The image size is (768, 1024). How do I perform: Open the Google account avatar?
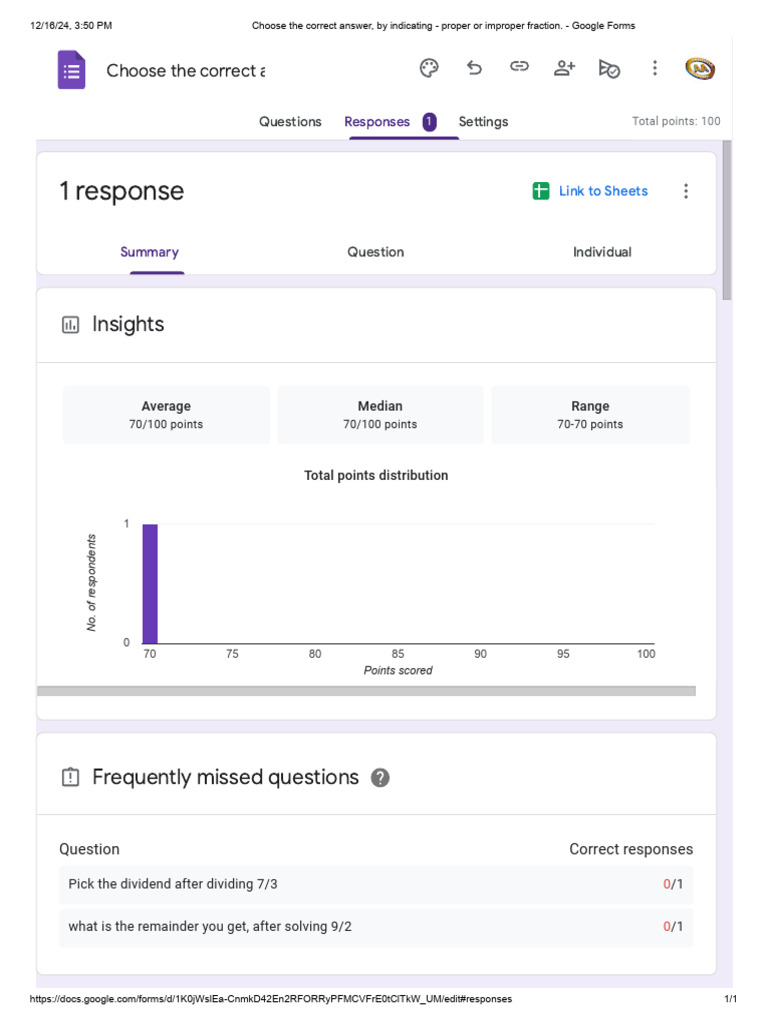pos(699,68)
